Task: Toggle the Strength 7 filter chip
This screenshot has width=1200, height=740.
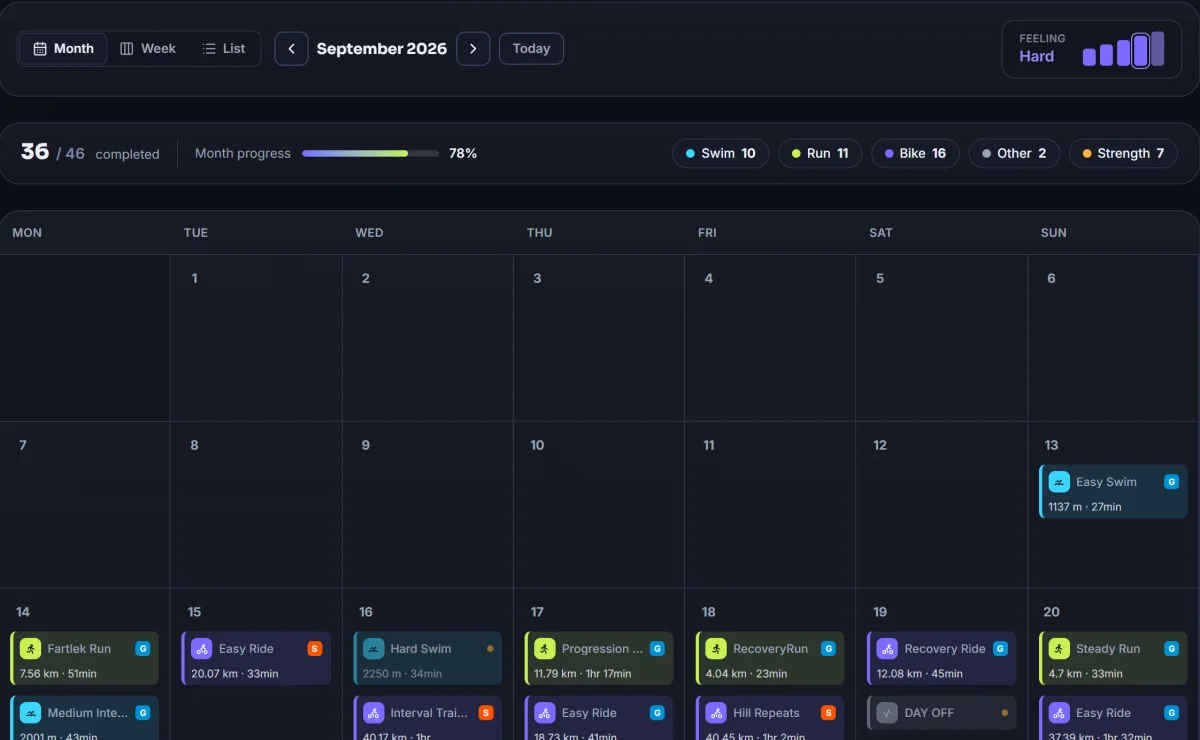Action: (x=1123, y=153)
